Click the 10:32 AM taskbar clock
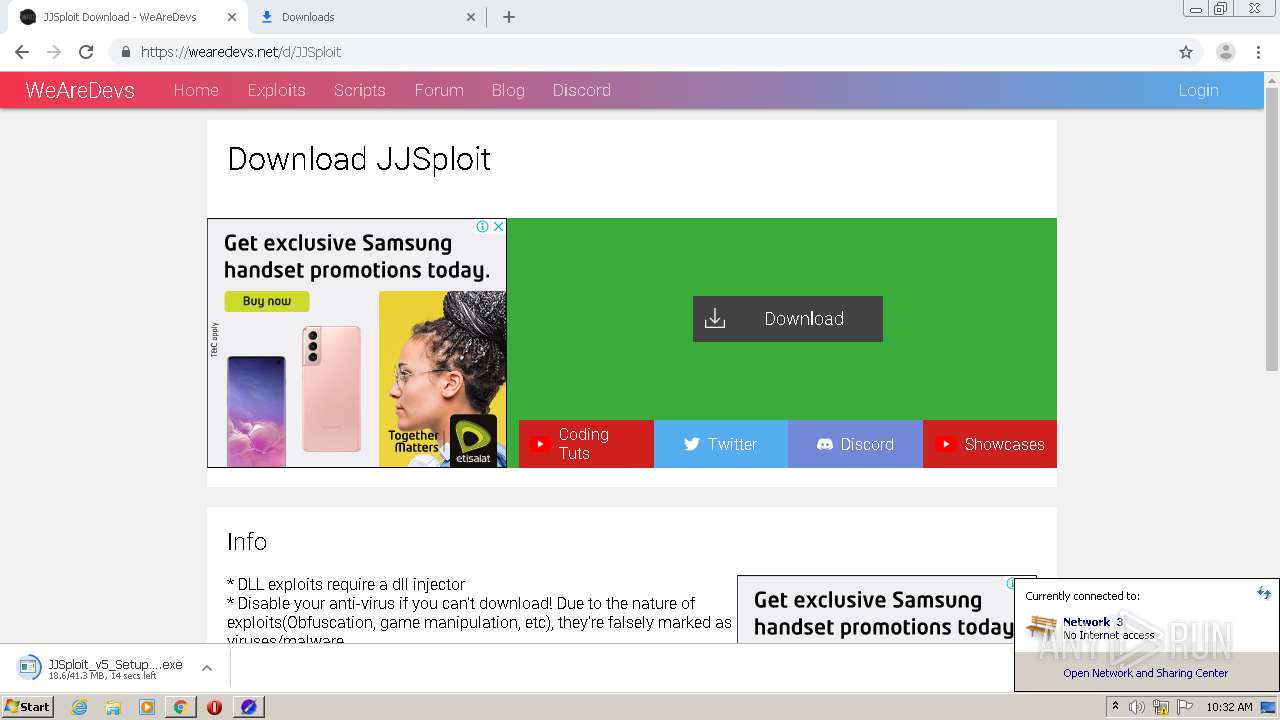This screenshot has width=1280, height=720. tap(1229, 707)
